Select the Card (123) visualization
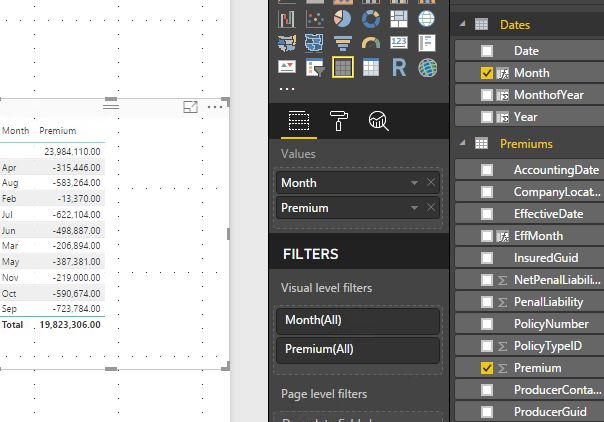The width and height of the screenshot is (604, 422). click(399, 42)
